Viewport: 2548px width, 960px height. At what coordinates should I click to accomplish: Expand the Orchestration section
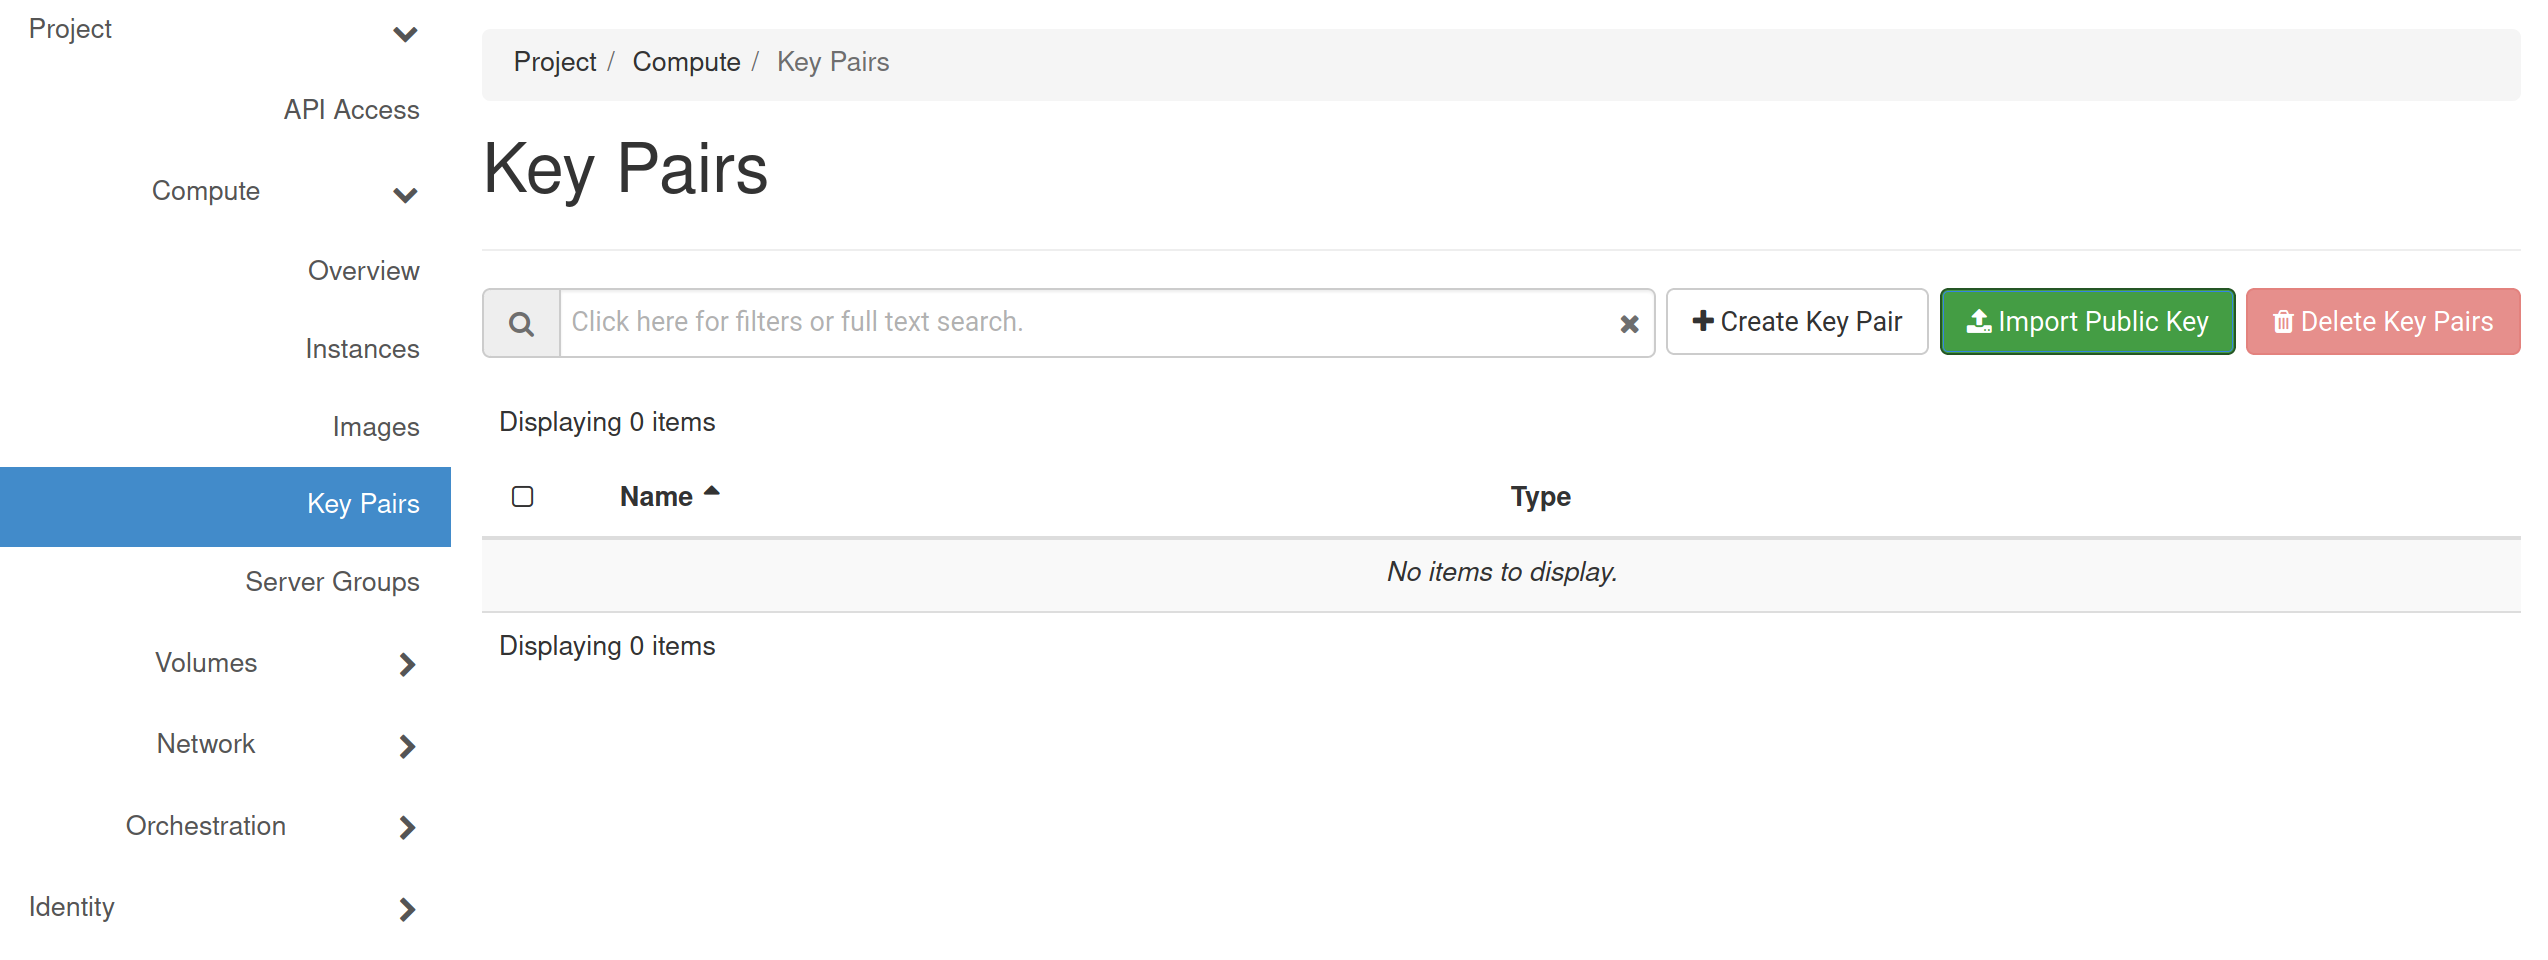coord(406,827)
